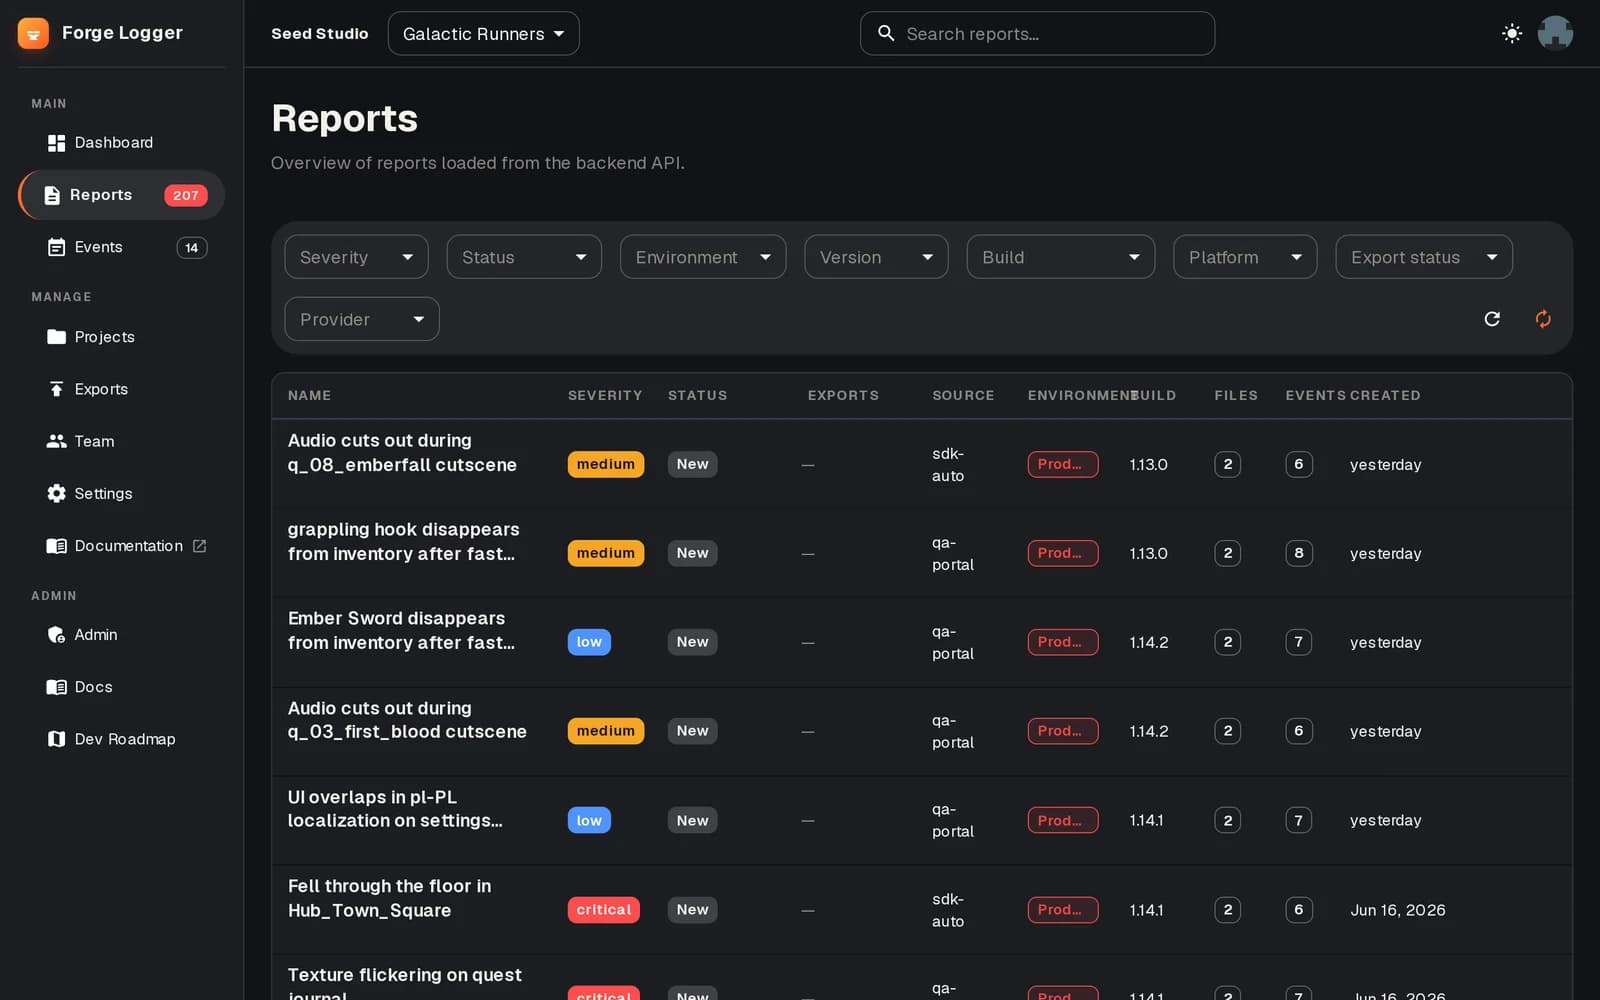Sort by the Severity column header
1600x1000 pixels.
point(605,395)
